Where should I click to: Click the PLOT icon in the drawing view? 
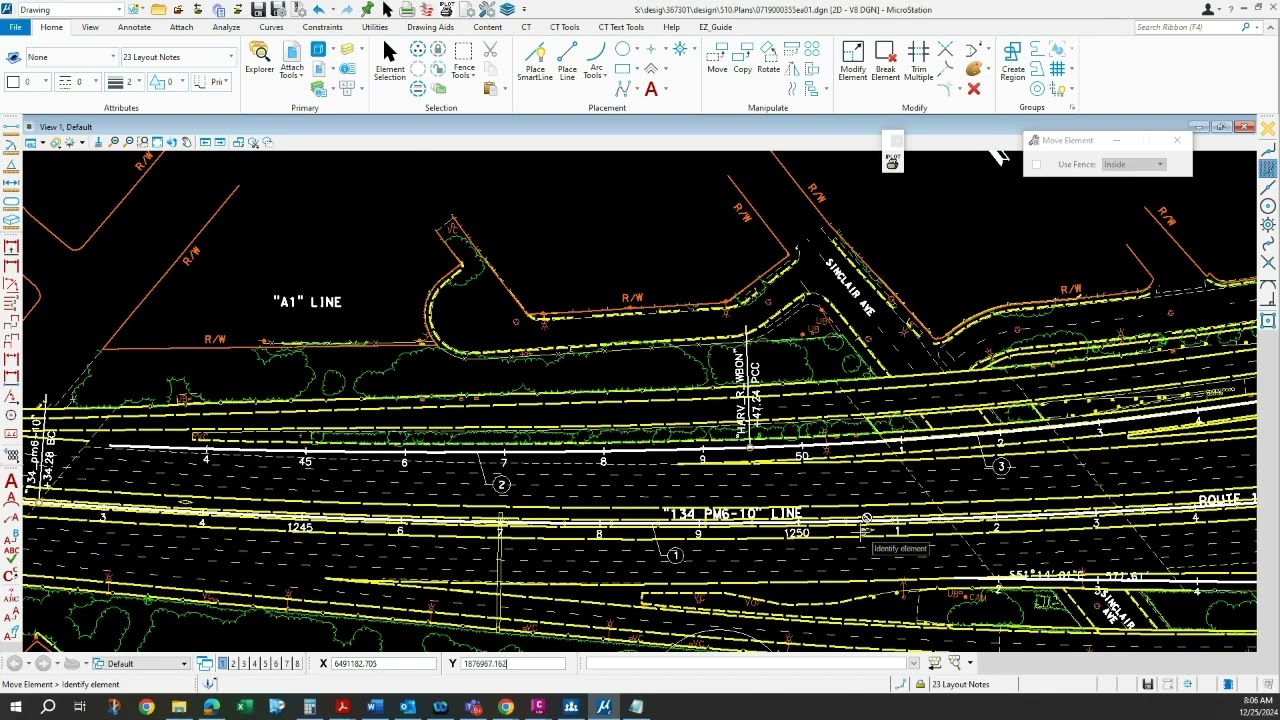coord(893,160)
